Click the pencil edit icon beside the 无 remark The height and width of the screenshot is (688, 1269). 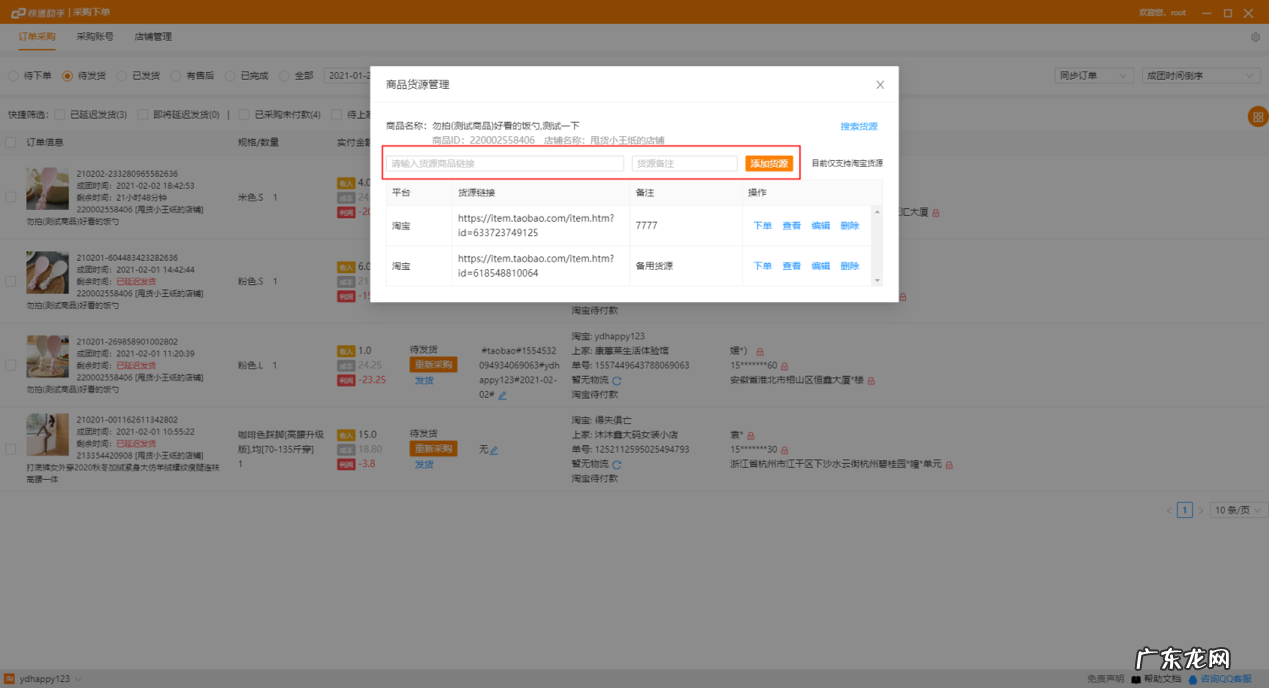click(x=494, y=450)
